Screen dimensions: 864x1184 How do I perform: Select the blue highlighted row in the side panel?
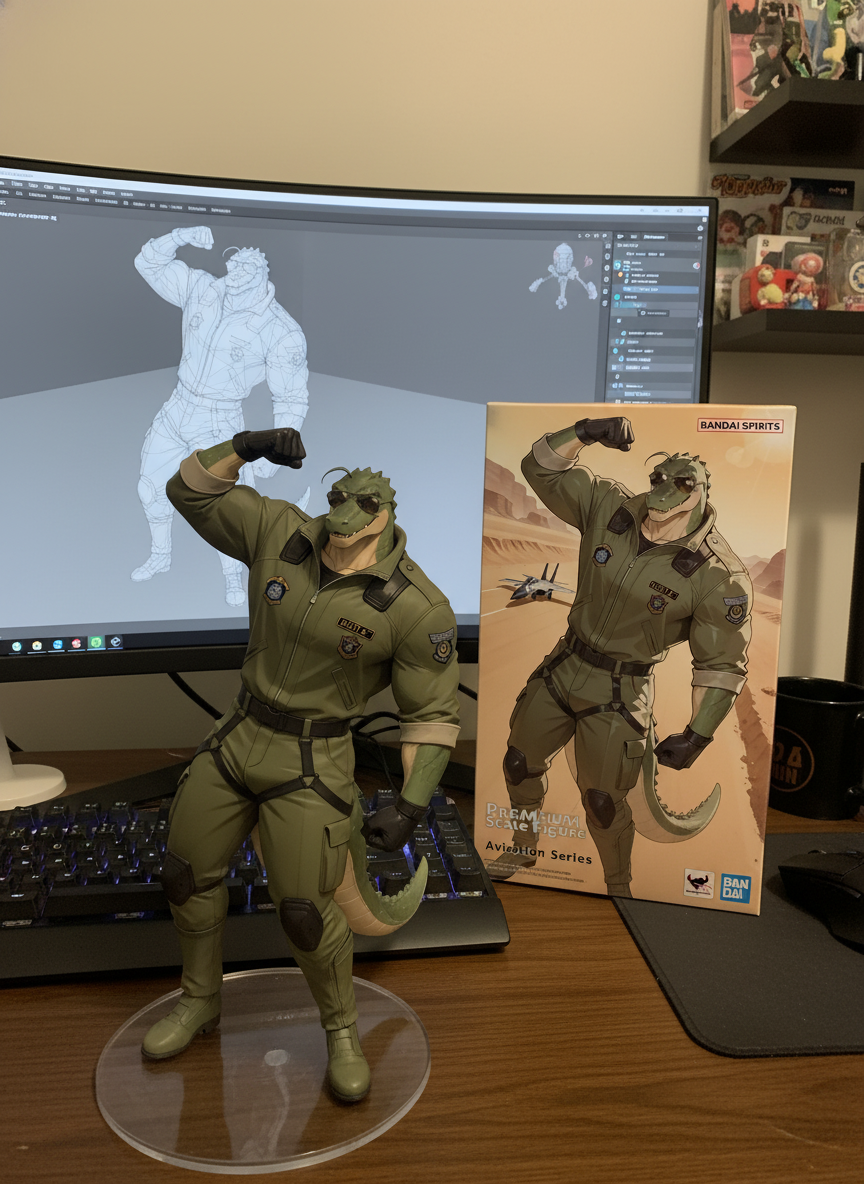[x=656, y=289]
